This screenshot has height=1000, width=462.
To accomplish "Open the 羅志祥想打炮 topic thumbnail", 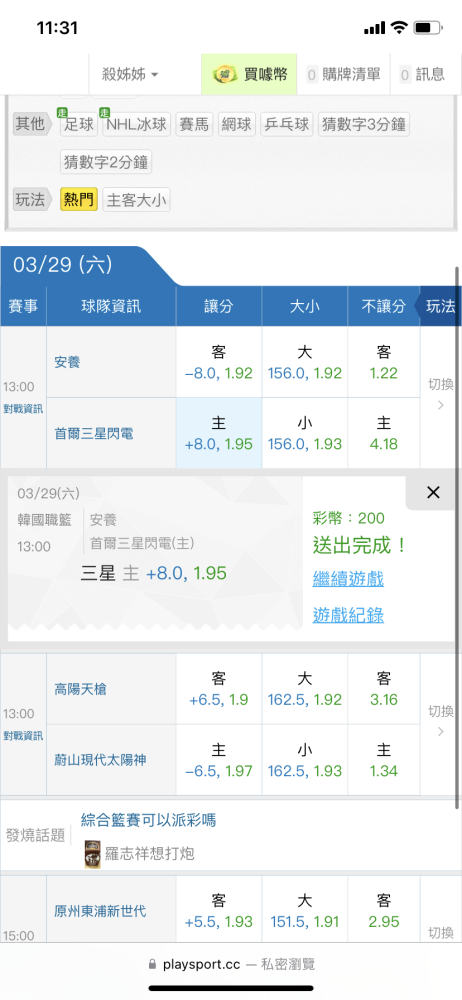I will [x=93, y=853].
